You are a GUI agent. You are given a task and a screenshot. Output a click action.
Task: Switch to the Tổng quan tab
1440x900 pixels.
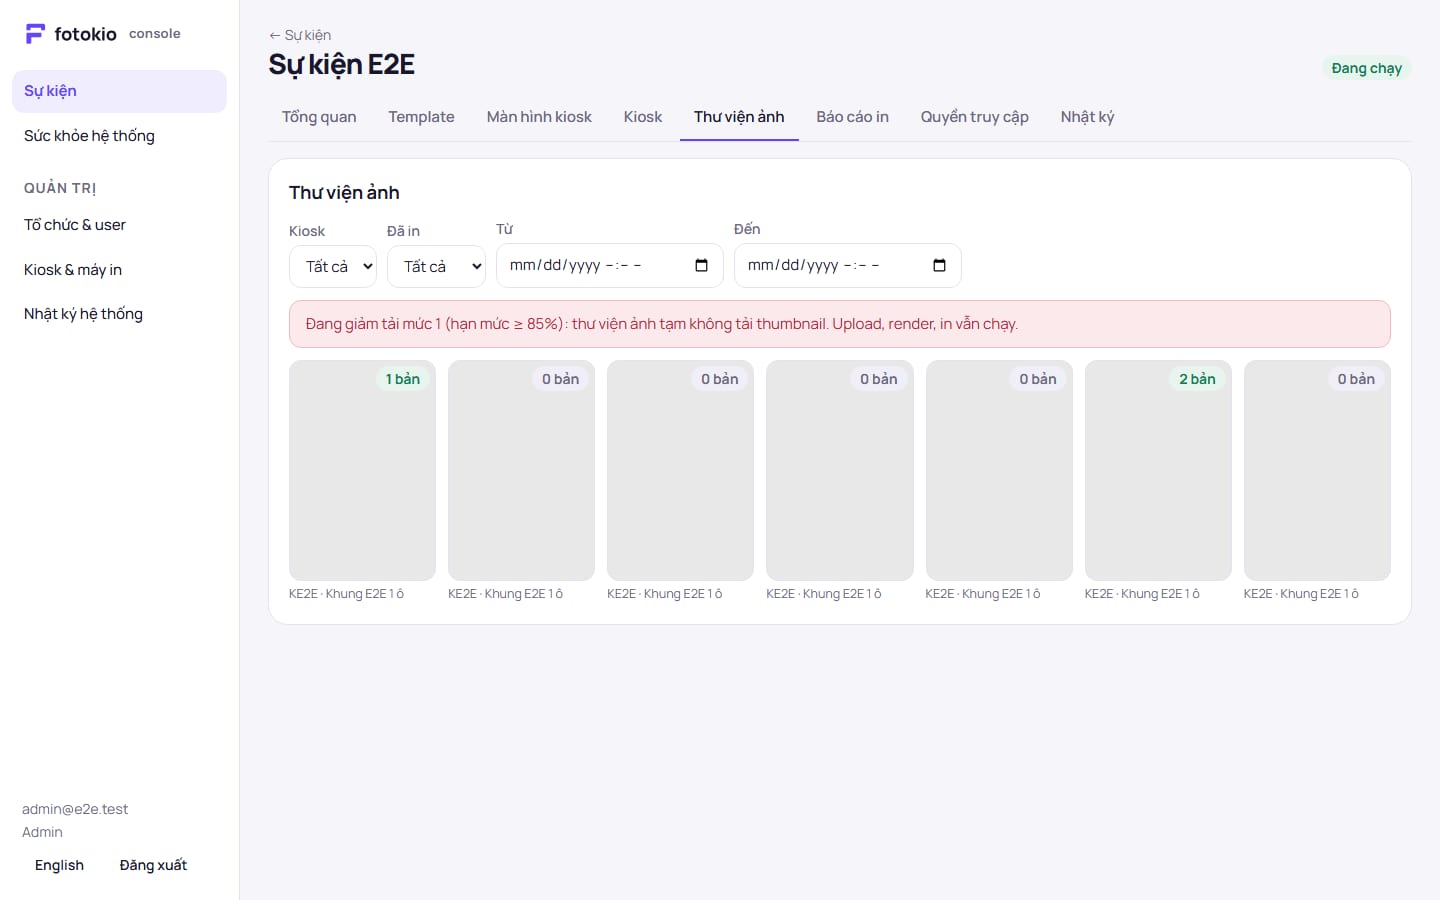[319, 117]
